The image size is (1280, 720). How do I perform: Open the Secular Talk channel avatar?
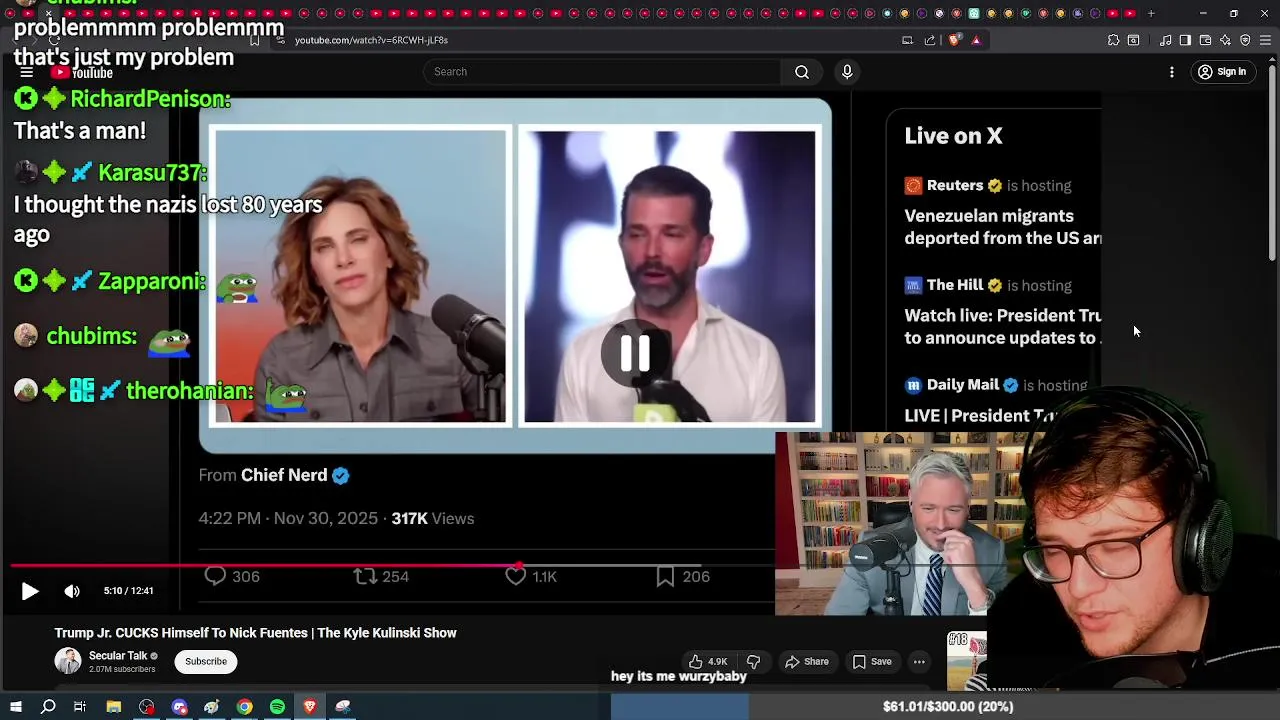(67, 661)
